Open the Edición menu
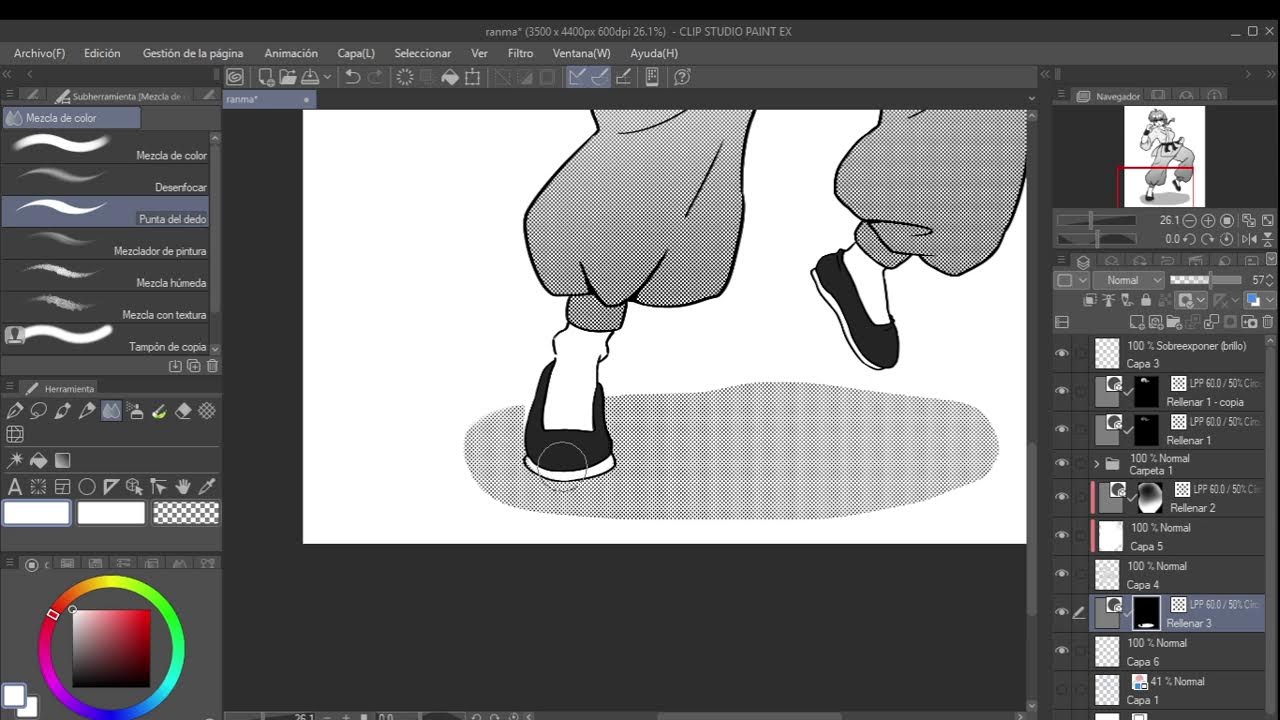 (102, 53)
